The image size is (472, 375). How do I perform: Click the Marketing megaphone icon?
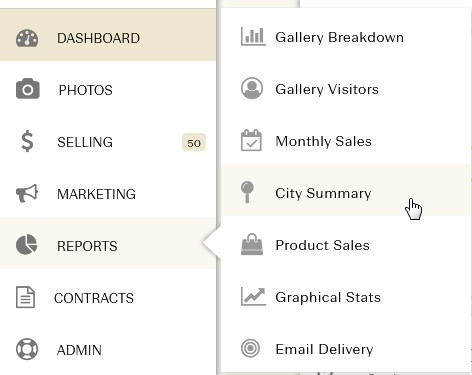point(27,193)
